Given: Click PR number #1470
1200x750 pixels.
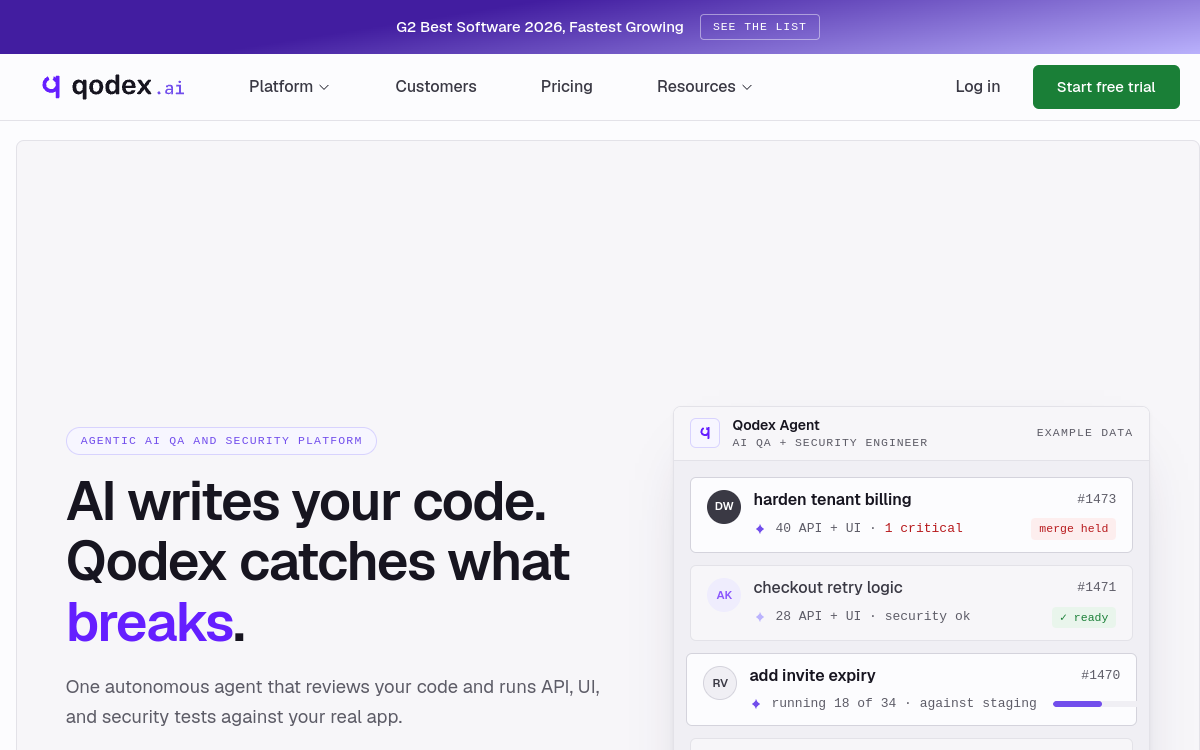Looking at the screenshot, I should pos(1101,675).
